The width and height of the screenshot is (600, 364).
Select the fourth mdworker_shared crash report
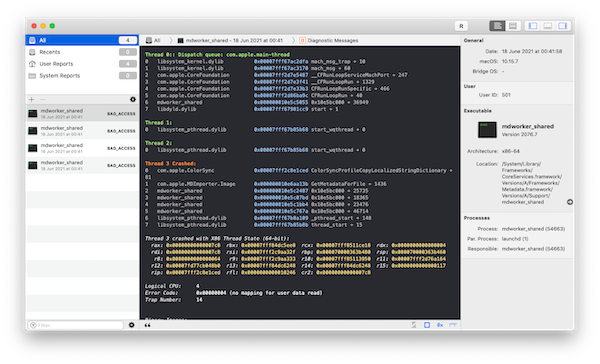point(82,165)
